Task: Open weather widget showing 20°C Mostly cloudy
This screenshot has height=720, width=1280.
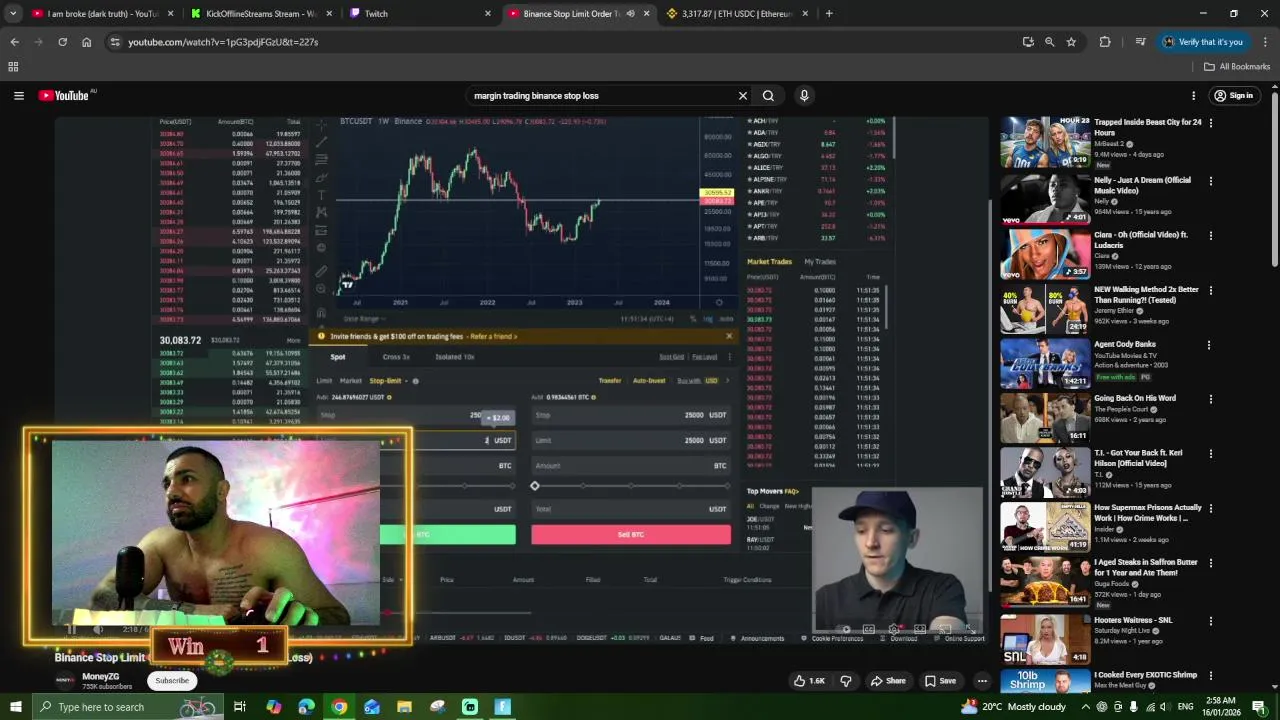Action: 1013,707
